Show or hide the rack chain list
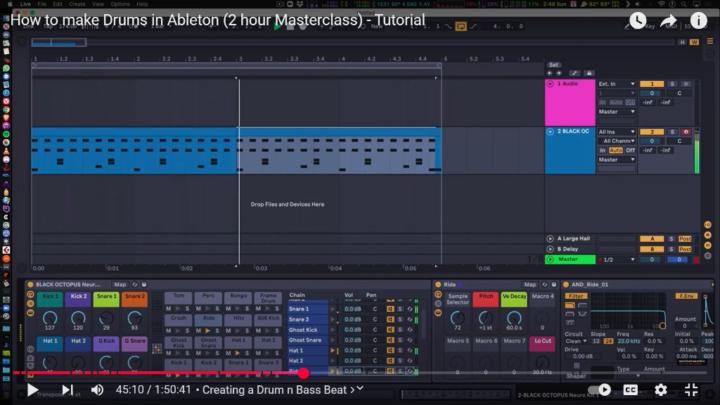 coord(30,304)
